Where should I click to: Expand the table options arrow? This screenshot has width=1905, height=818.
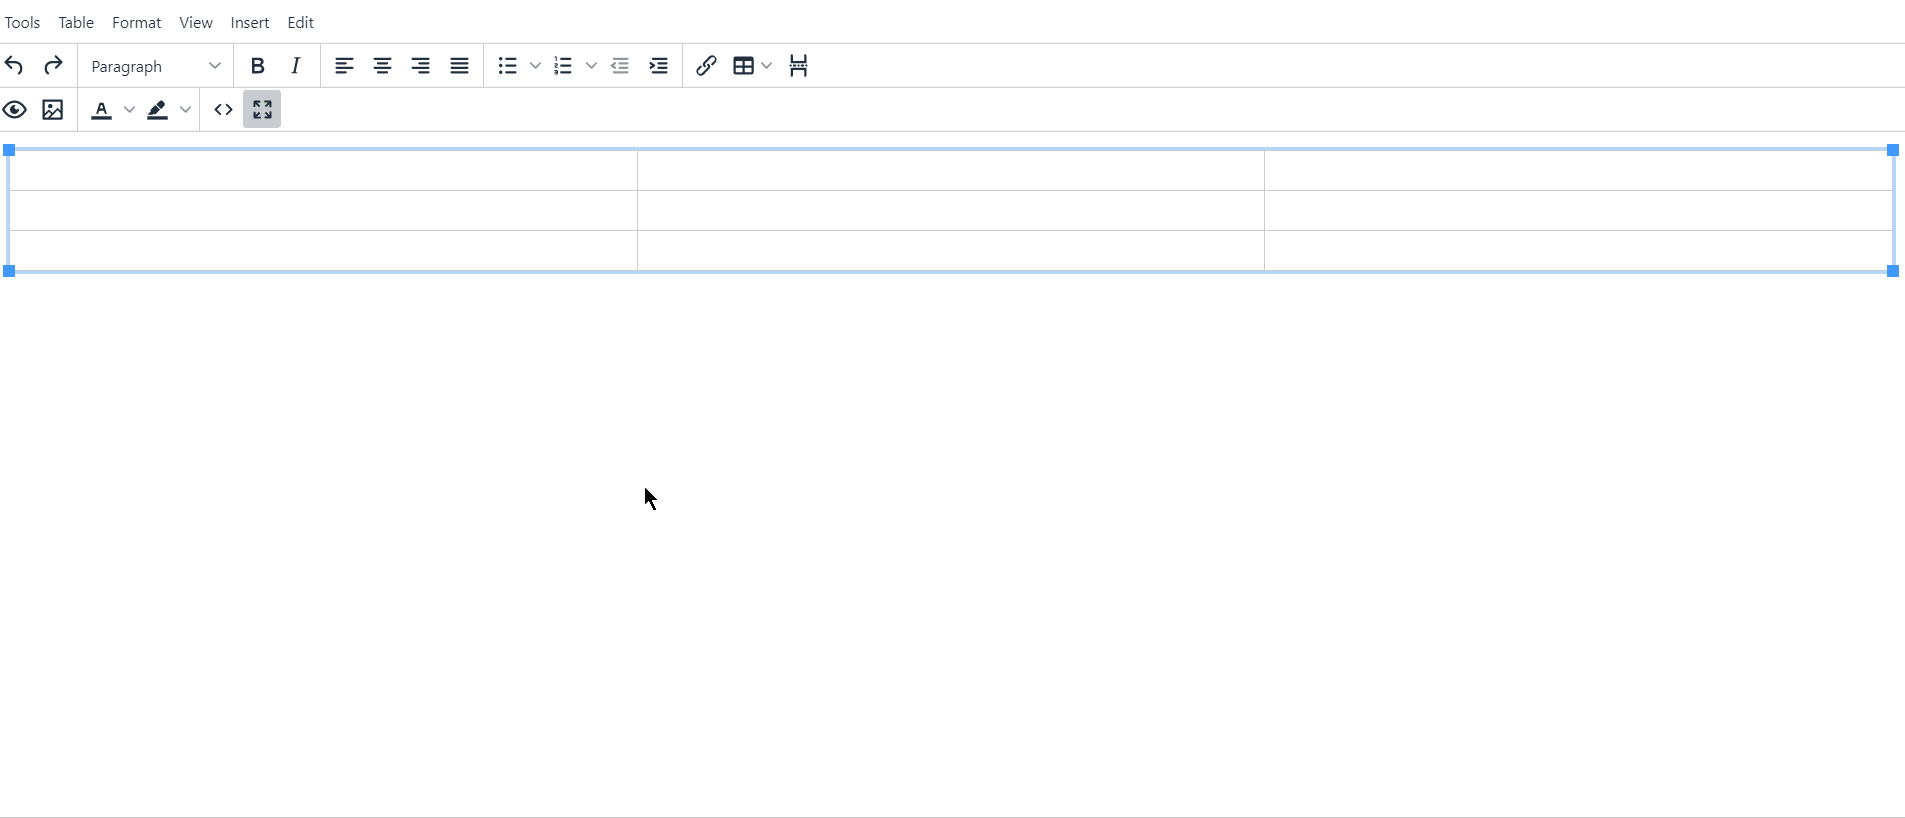coord(767,66)
